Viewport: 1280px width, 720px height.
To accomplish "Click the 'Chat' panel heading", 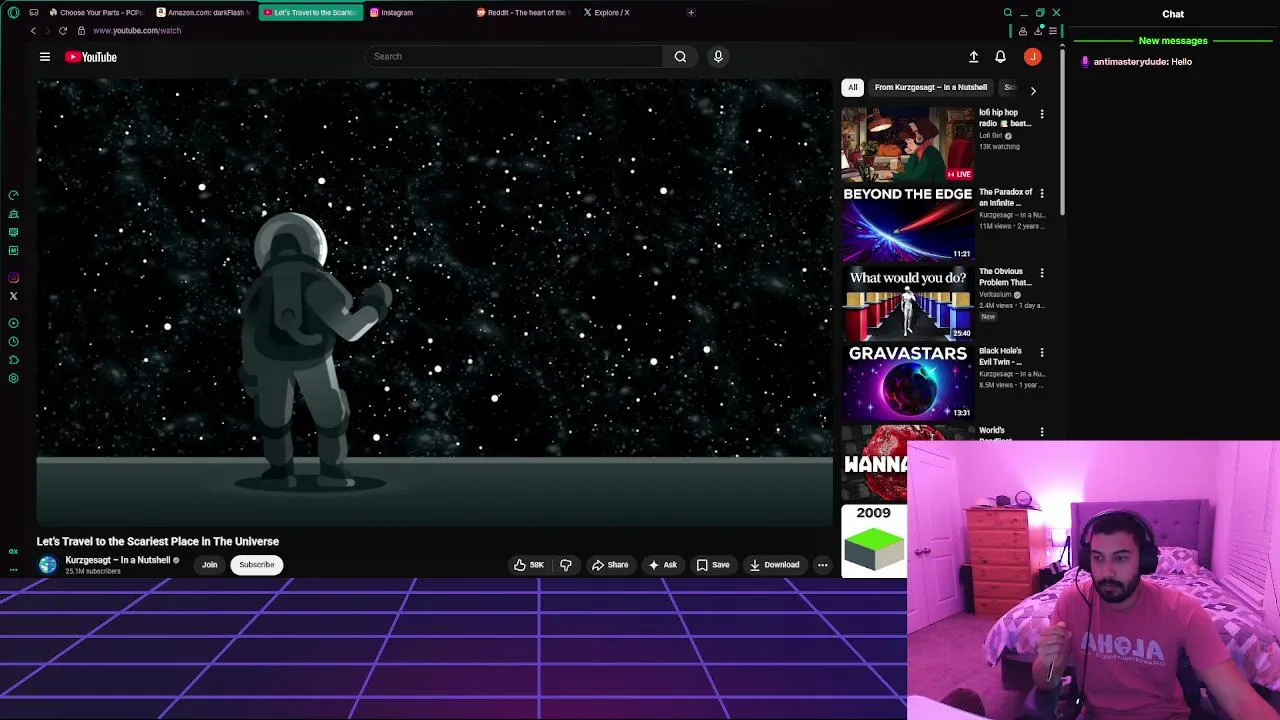I will pos(1173,14).
